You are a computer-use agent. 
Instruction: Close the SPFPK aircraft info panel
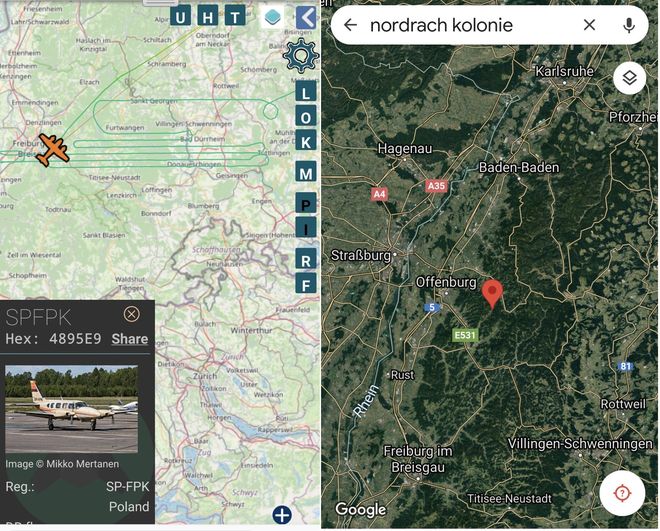(131, 314)
